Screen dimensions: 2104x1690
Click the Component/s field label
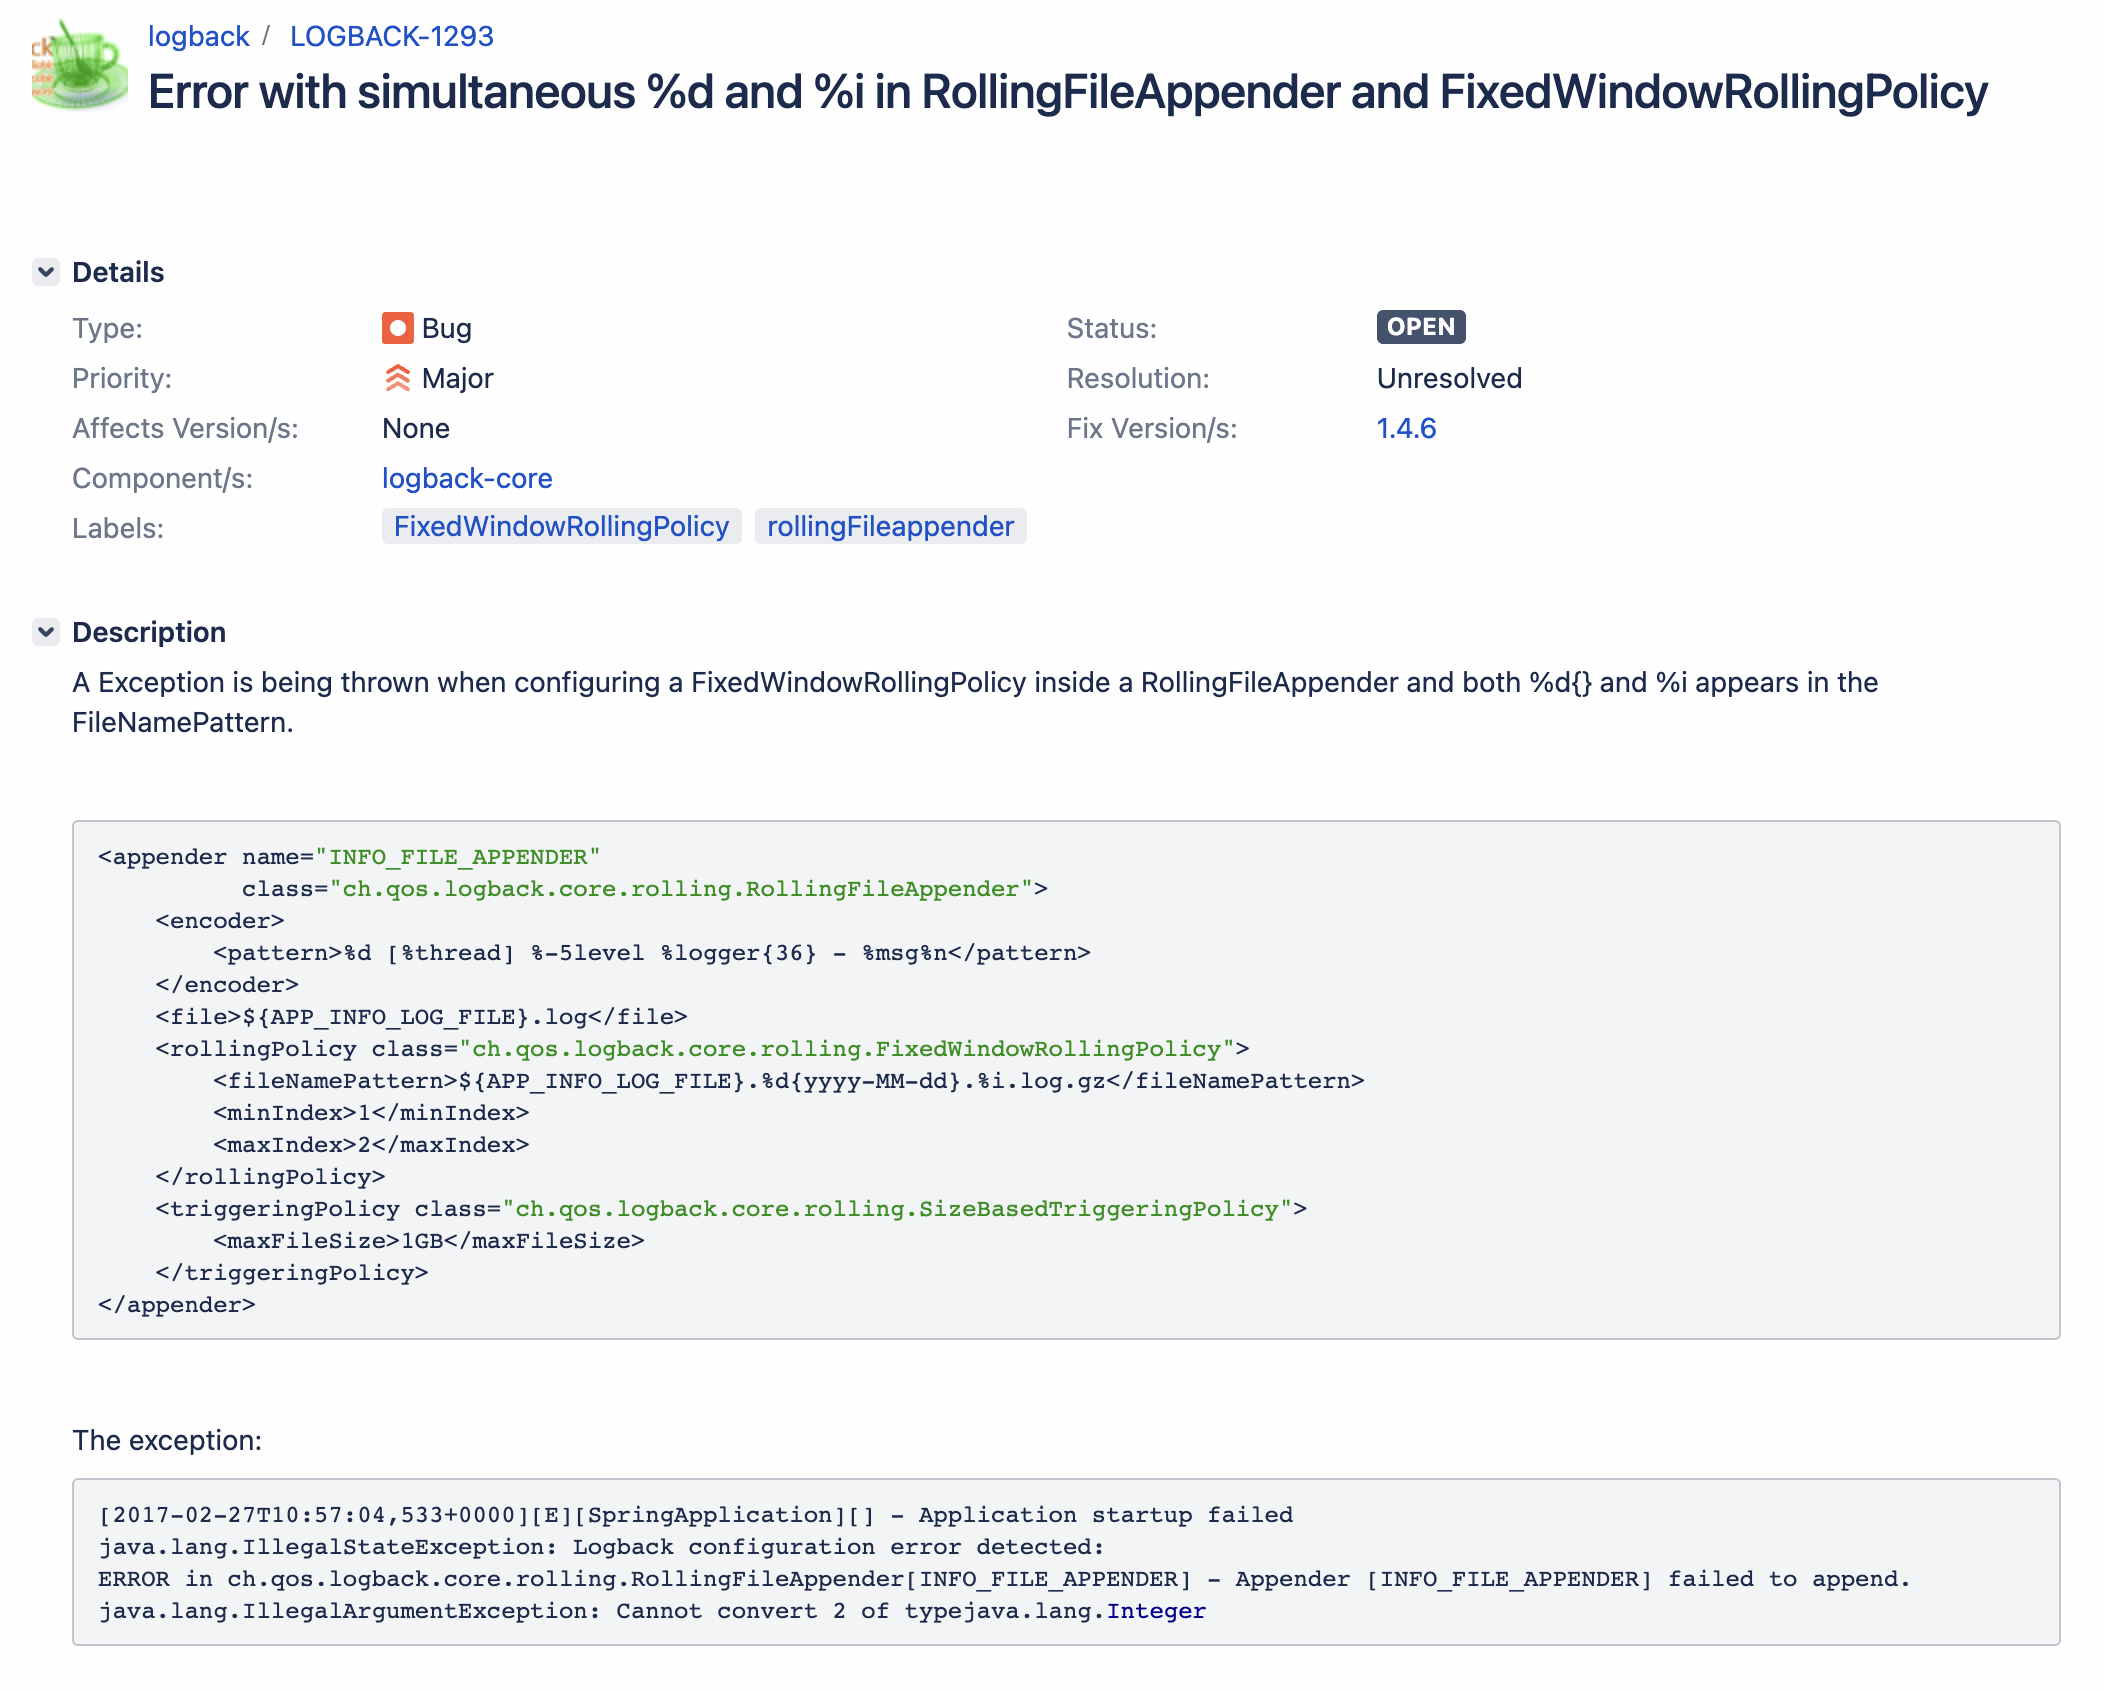click(x=162, y=478)
